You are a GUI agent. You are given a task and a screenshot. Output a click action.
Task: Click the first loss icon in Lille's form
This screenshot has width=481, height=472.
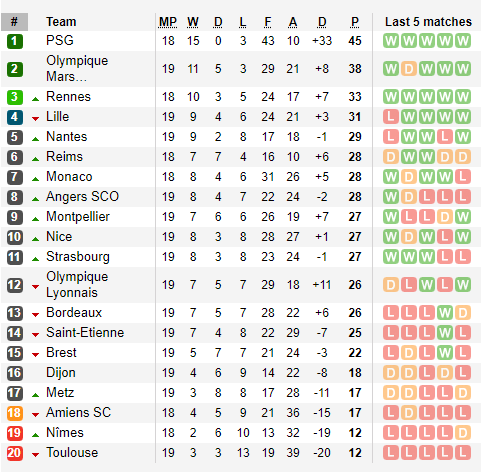391,117
